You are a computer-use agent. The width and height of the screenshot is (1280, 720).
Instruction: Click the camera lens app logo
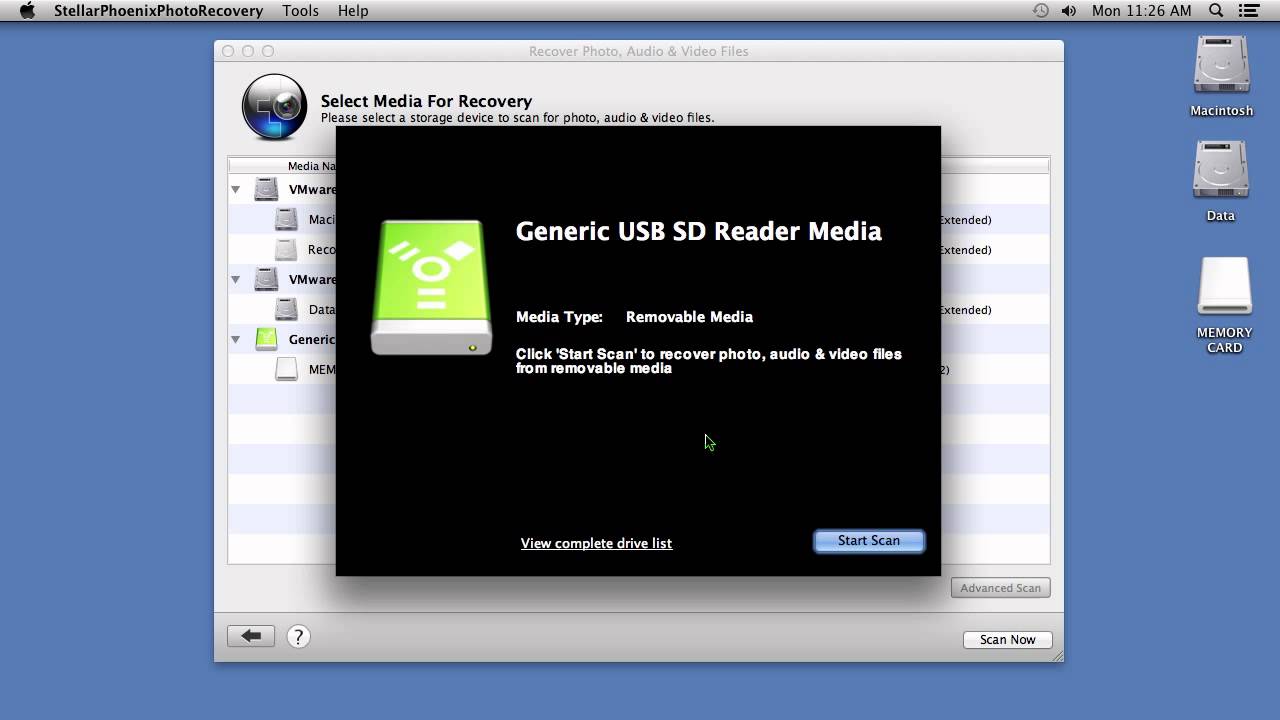[x=274, y=107]
